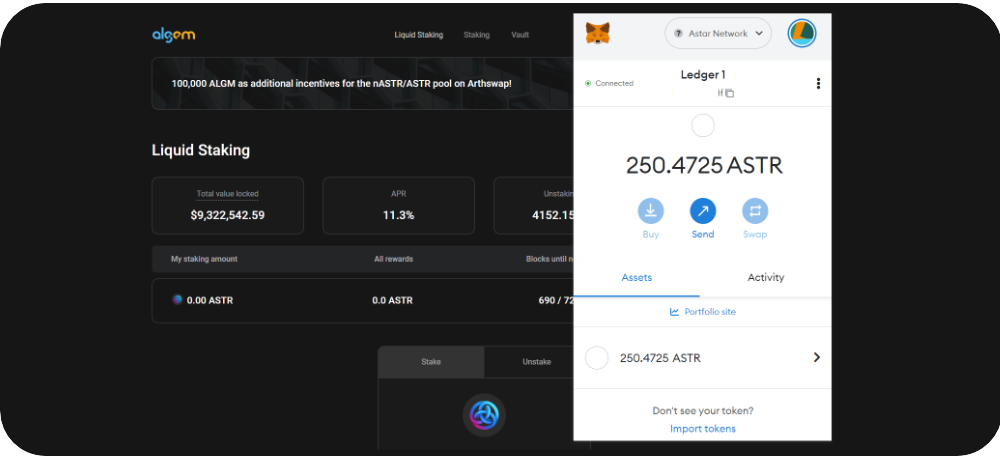The image size is (1000, 460).
Task: Copy the Ledger 1 address icon
Action: point(729,93)
